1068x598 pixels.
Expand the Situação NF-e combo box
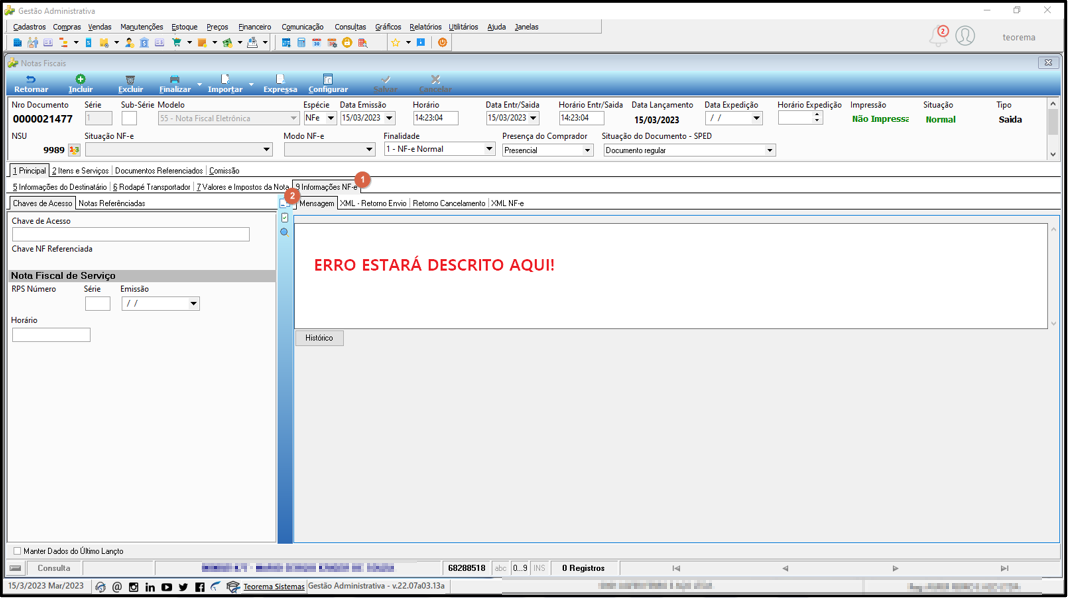[266, 149]
